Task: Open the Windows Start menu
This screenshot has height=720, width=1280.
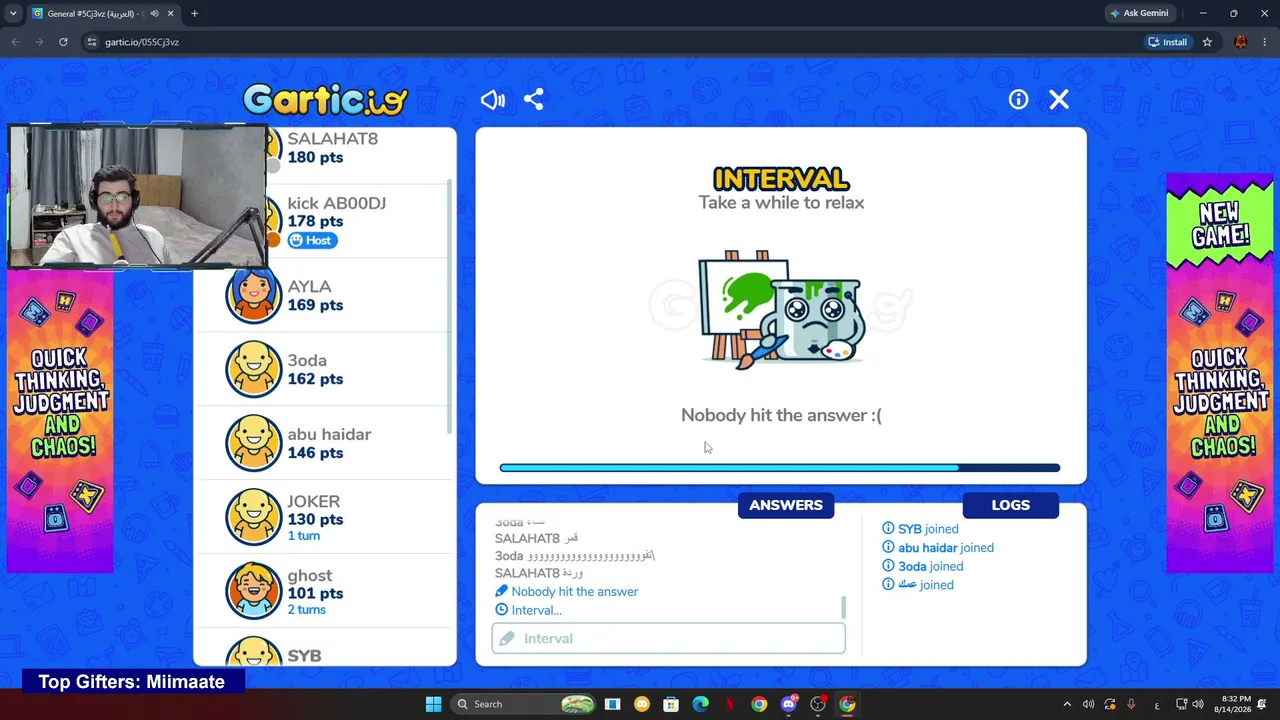Action: tap(433, 704)
